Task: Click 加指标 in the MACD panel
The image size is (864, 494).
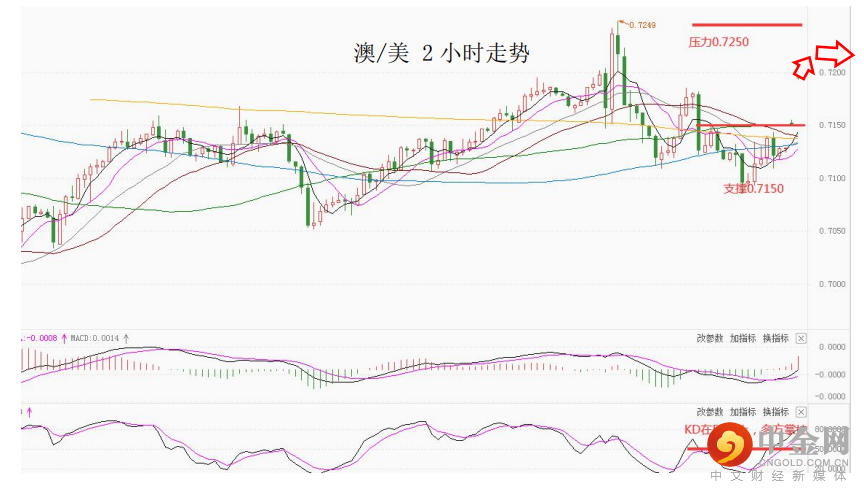Action: [743, 338]
